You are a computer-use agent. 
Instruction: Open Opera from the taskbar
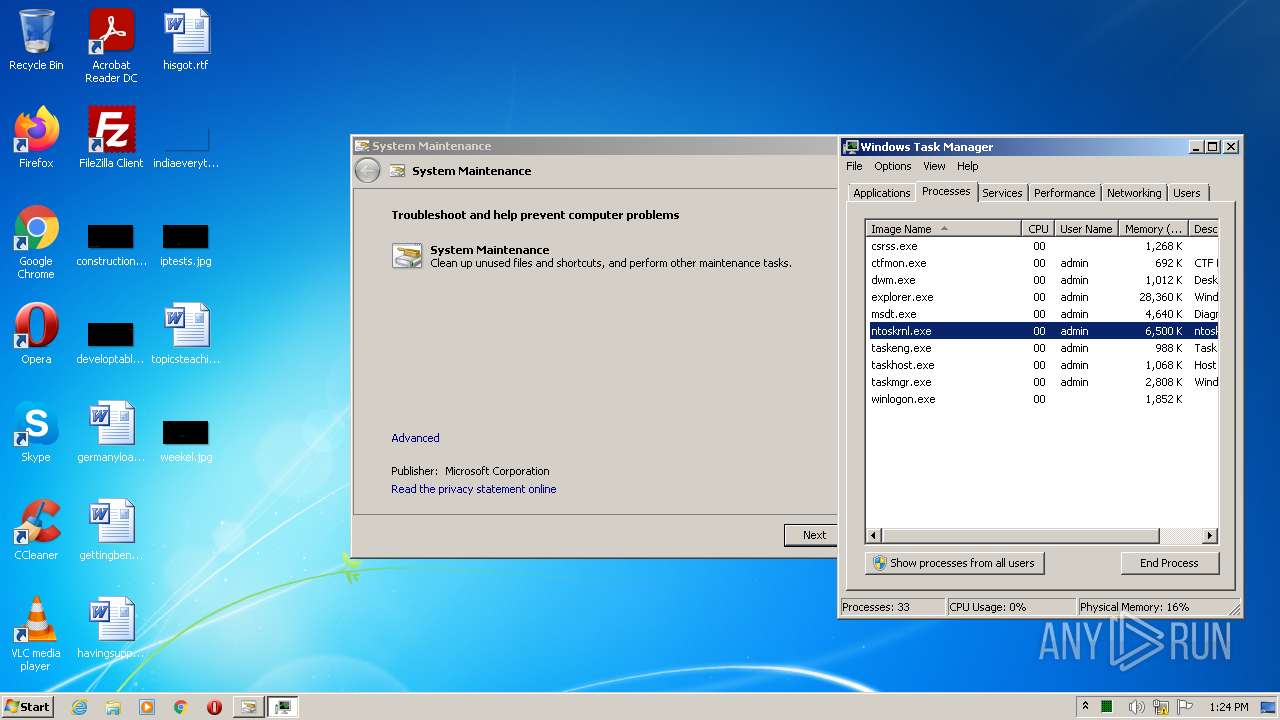tap(214, 707)
